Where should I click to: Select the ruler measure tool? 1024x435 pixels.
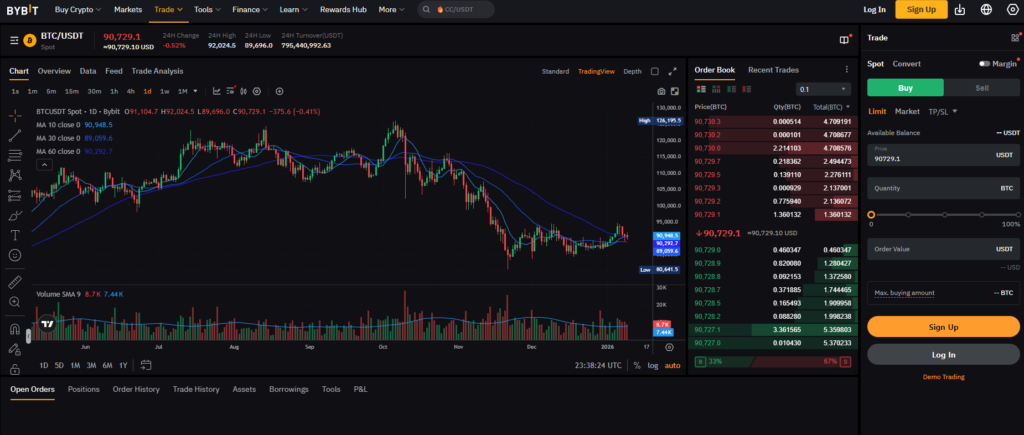coord(15,282)
